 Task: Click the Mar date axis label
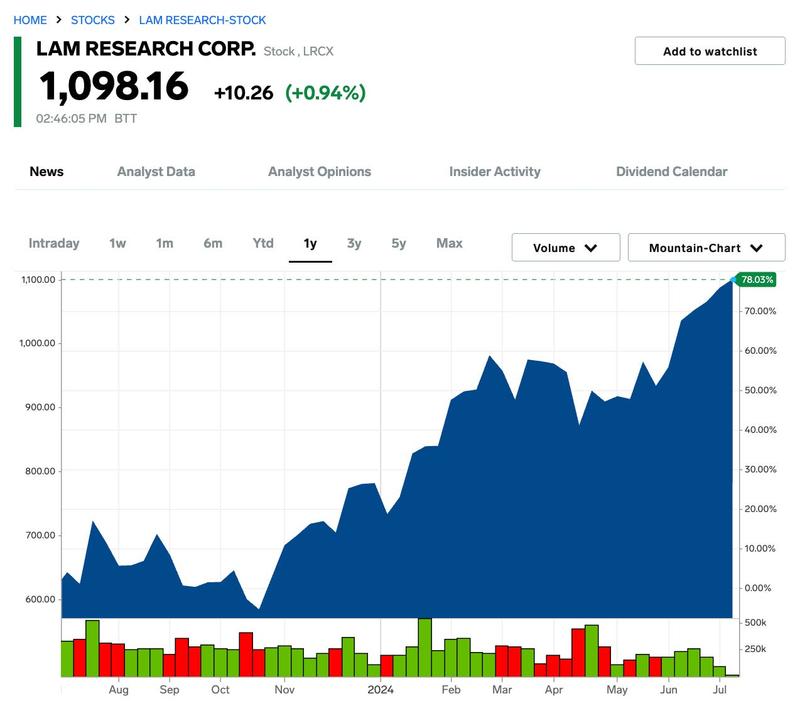tap(502, 690)
